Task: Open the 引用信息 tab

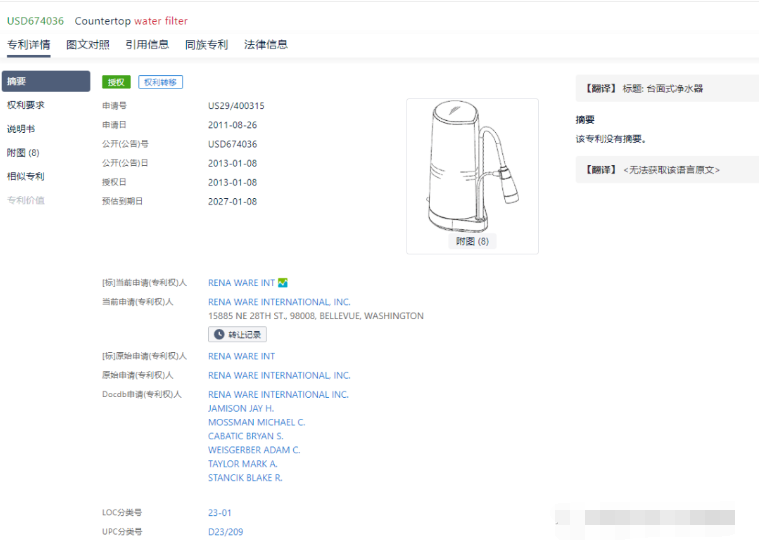Action: click(x=147, y=45)
